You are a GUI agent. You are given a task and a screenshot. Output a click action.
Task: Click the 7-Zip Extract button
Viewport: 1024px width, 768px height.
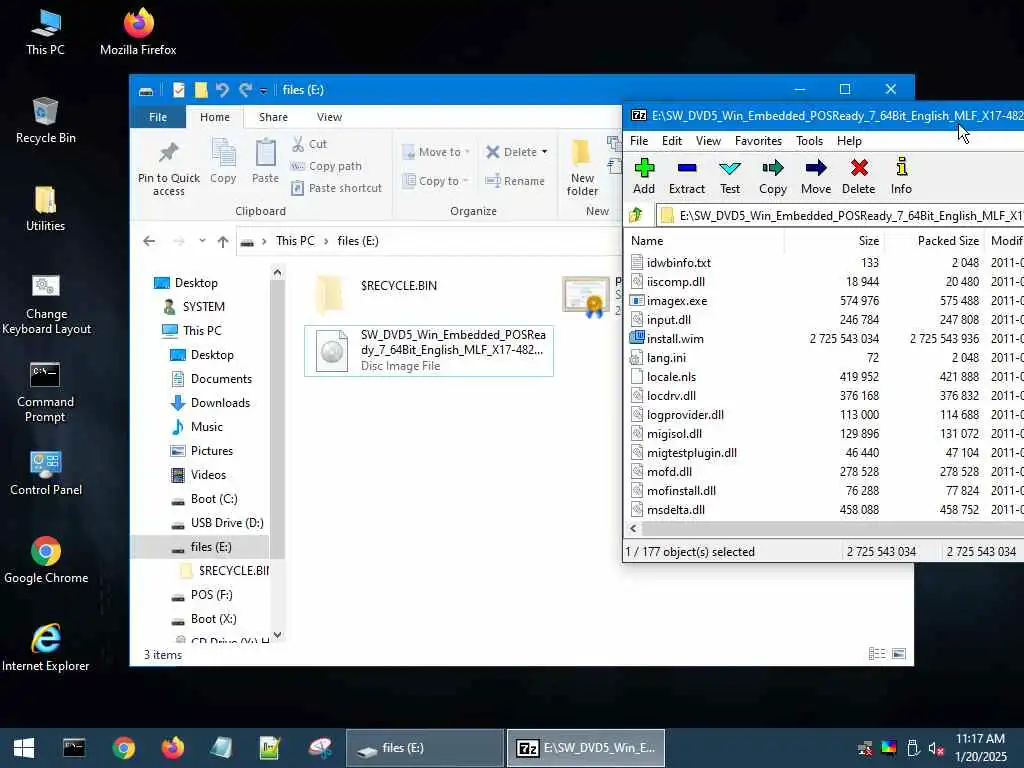click(686, 176)
